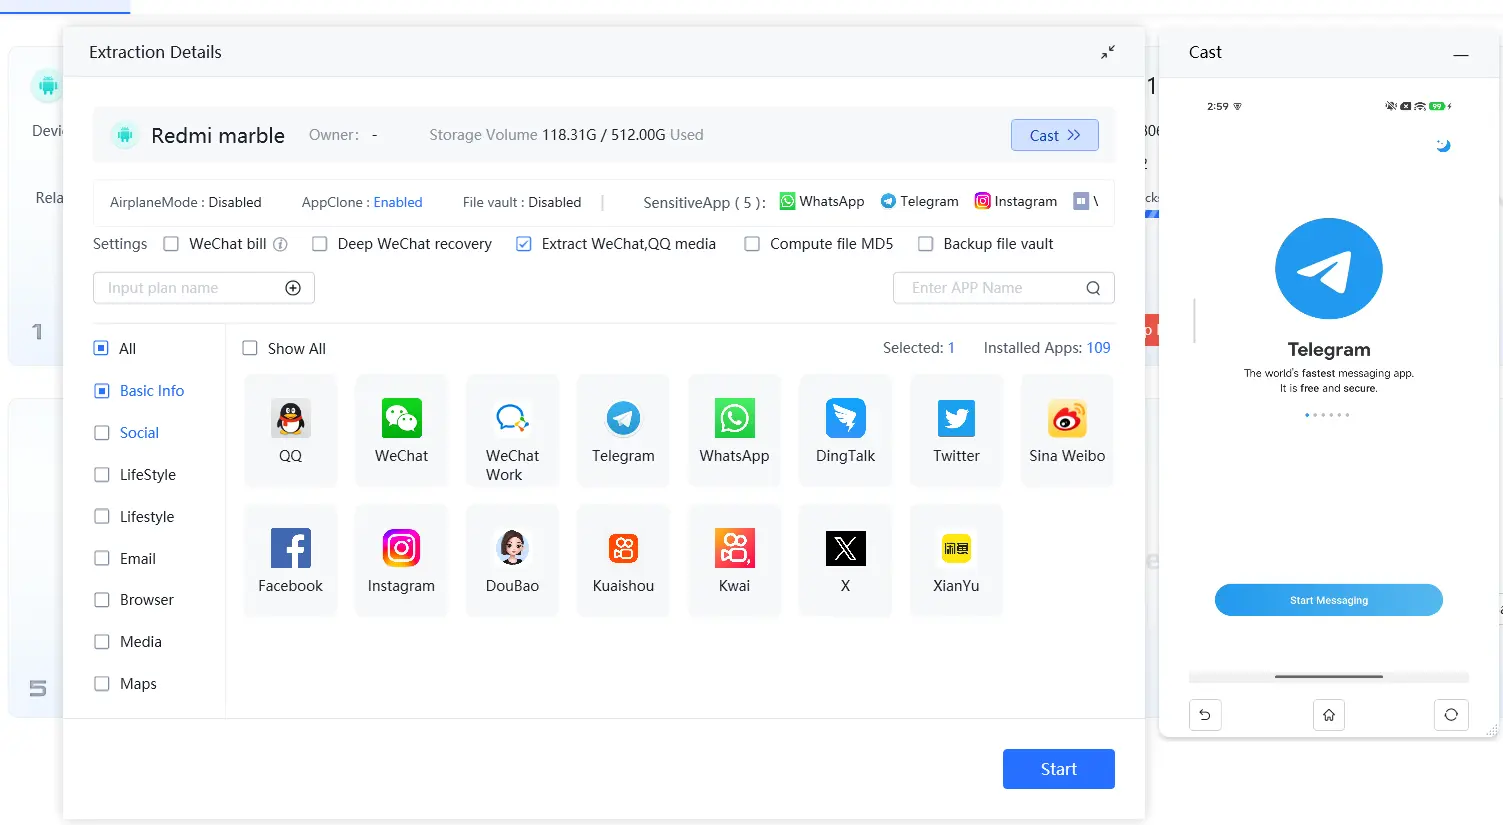Toggle the All category checkbox
Screen dimensions: 1503x825
click(101, 348)
